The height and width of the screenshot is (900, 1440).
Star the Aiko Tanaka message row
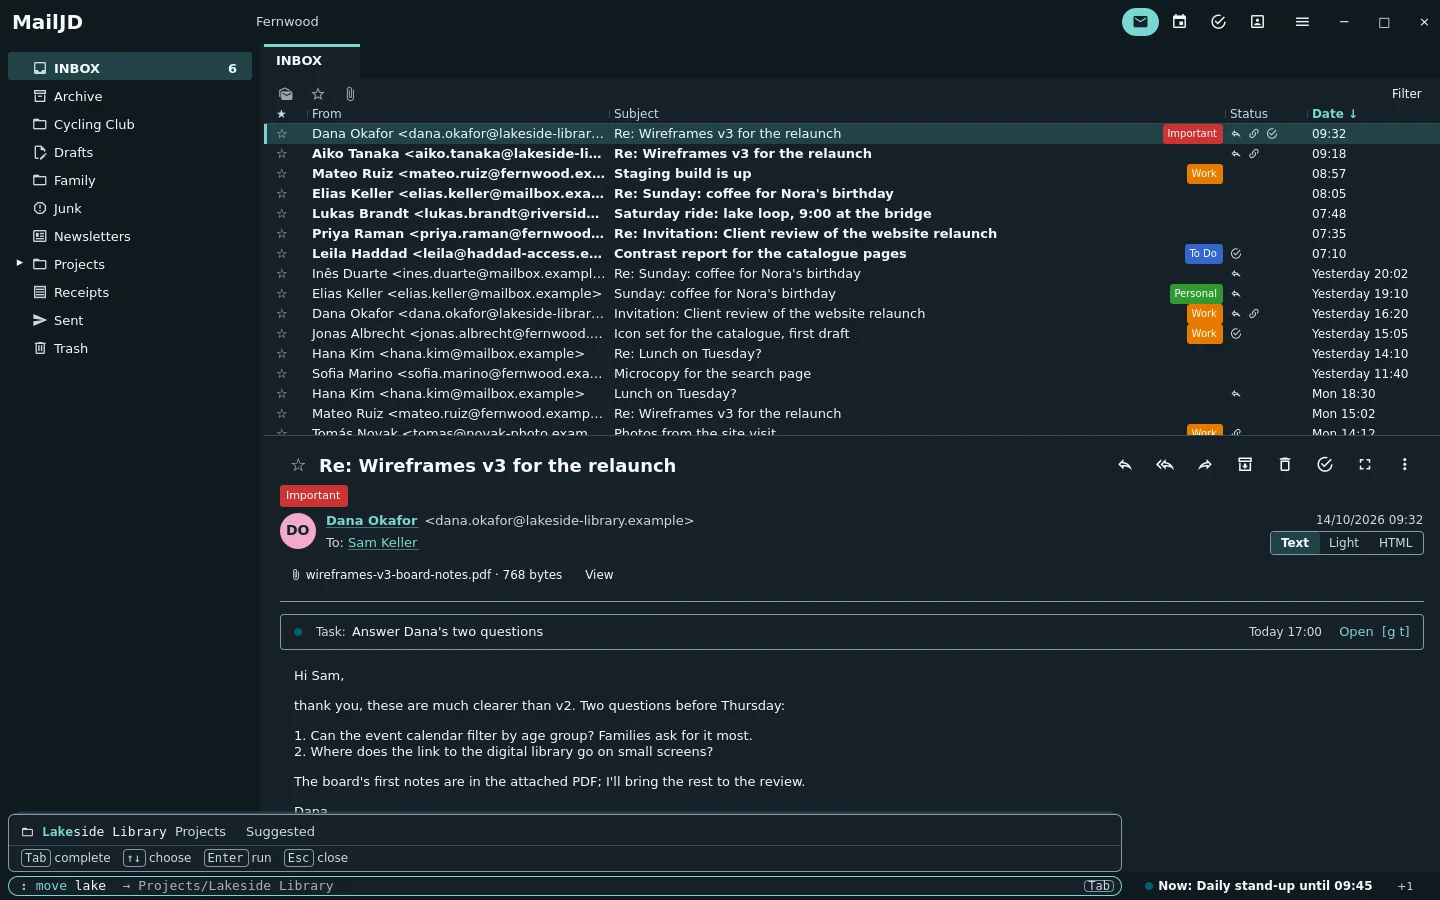(x=282, y=154)
